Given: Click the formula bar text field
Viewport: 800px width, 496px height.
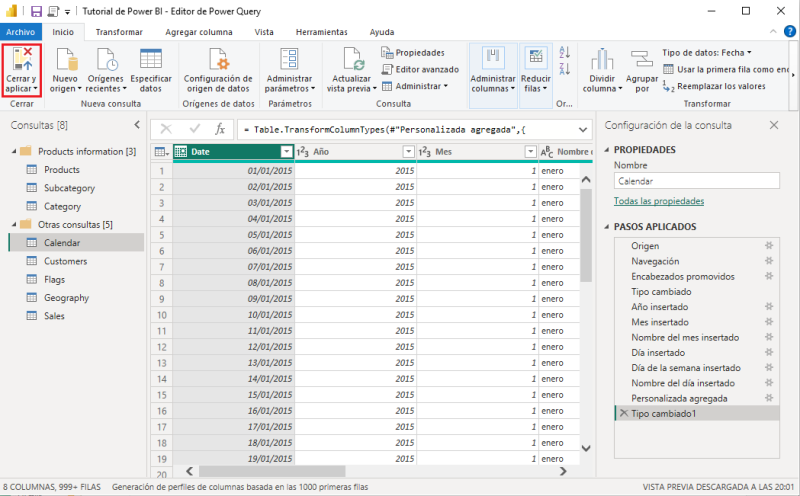Looking at the screenshot, I should pos(408,130).
